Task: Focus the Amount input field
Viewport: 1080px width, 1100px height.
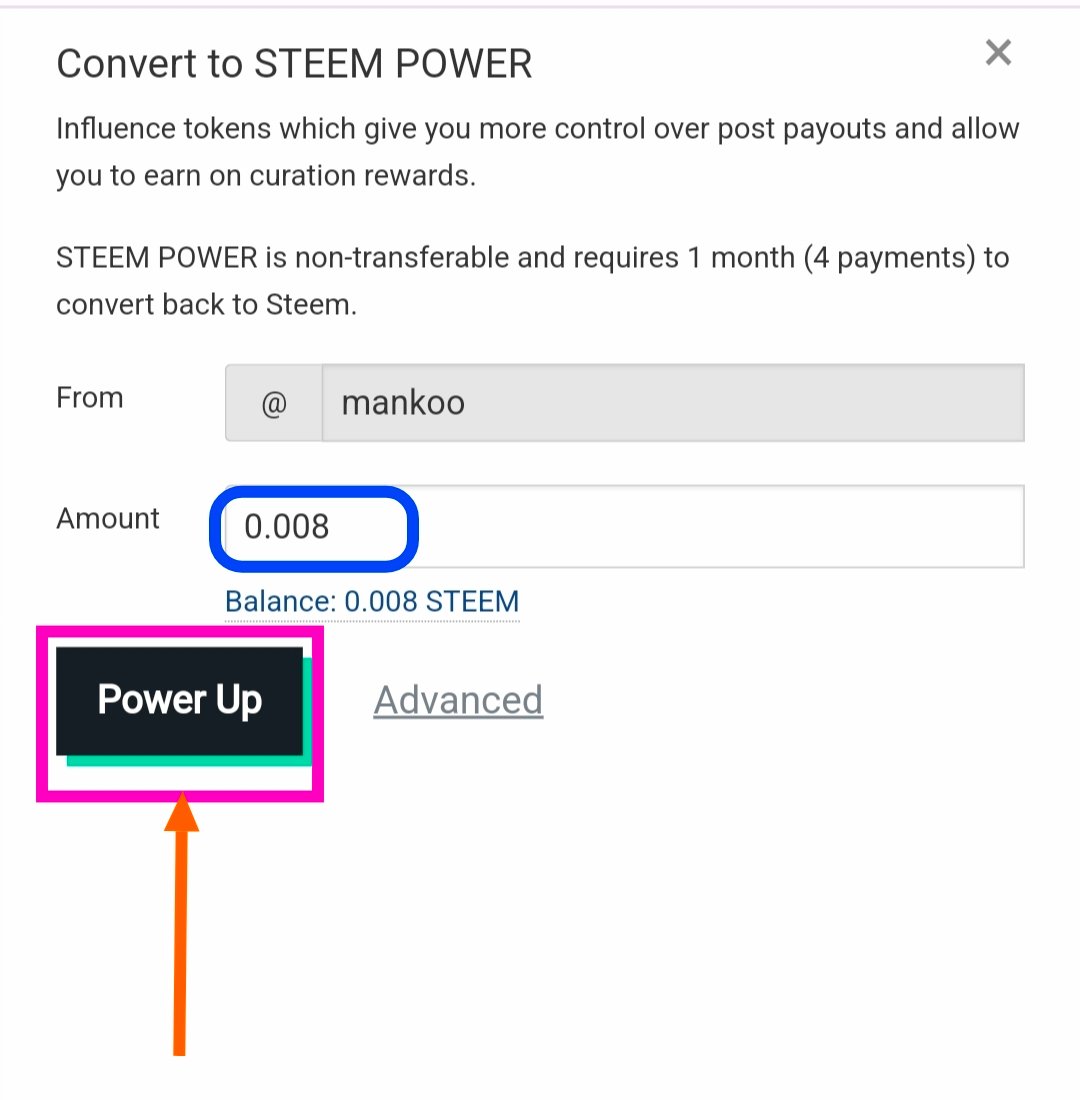Action: pos(620,527)
